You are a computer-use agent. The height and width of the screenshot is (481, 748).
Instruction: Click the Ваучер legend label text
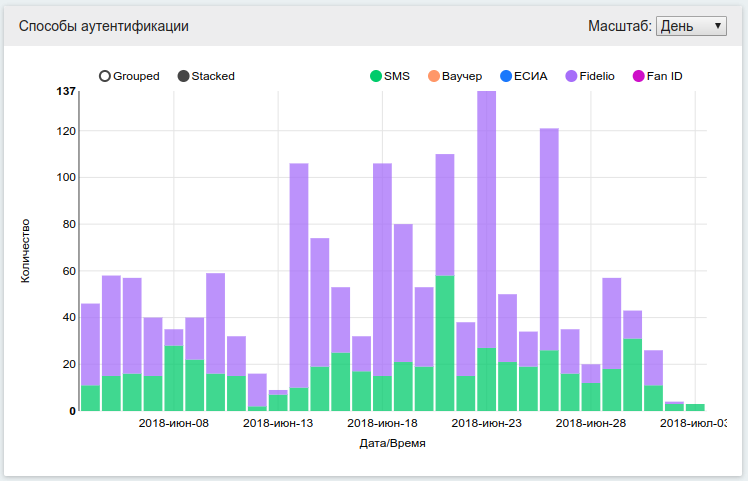(x=462, y=76)
